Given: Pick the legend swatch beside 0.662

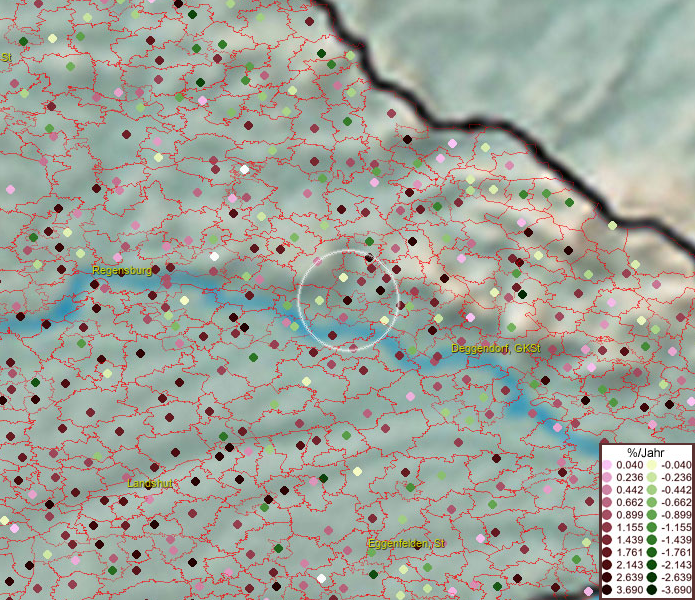Looking at the screenshot, I should click(607, 502).
